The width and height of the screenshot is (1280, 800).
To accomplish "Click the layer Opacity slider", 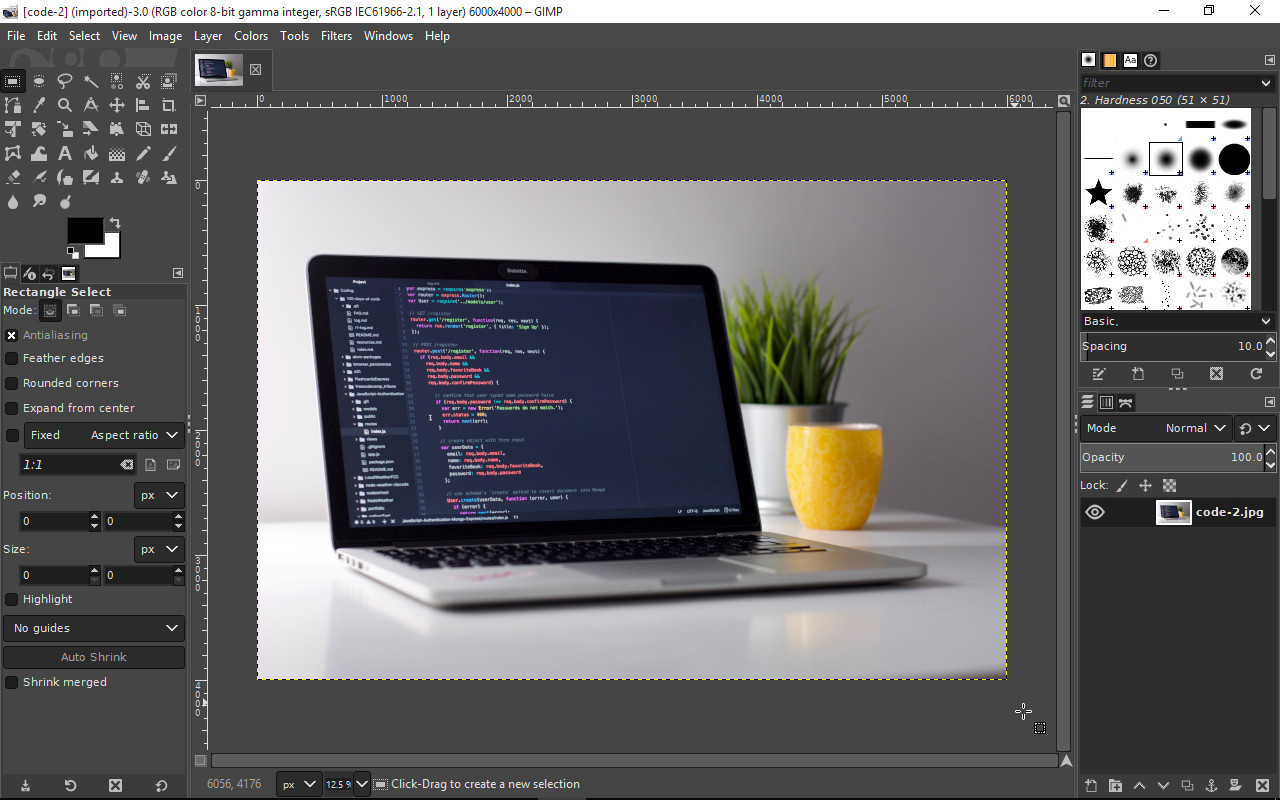I will tap(1170, 457).
